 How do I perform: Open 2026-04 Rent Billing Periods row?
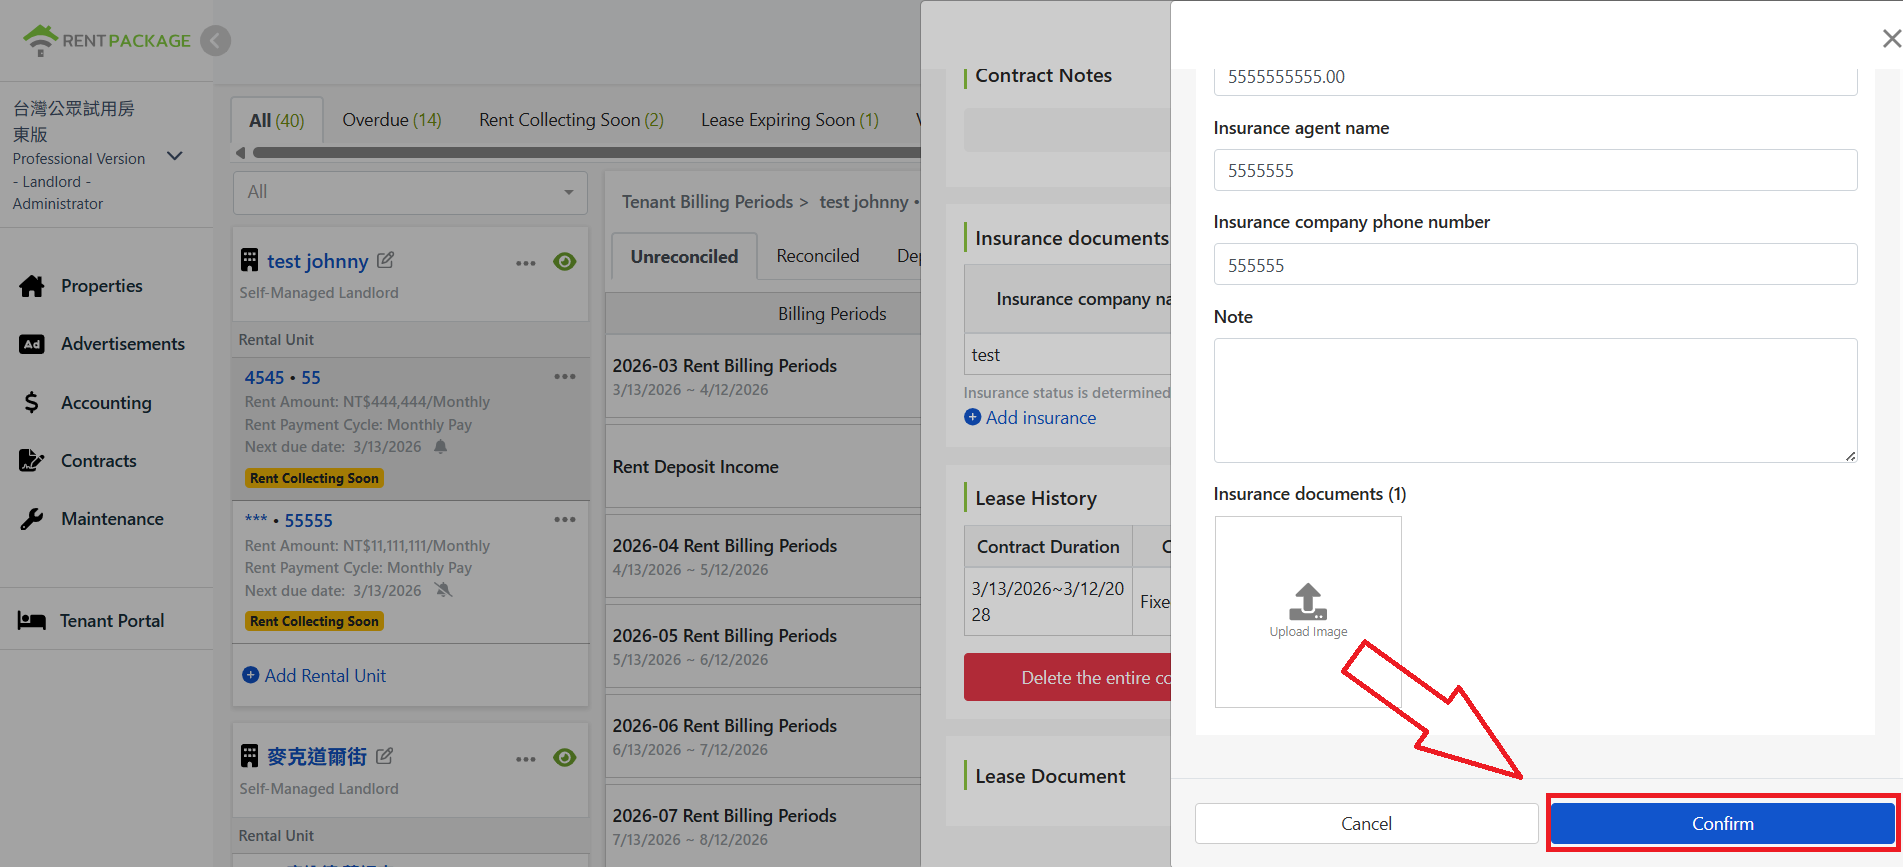tap(764, 556)
